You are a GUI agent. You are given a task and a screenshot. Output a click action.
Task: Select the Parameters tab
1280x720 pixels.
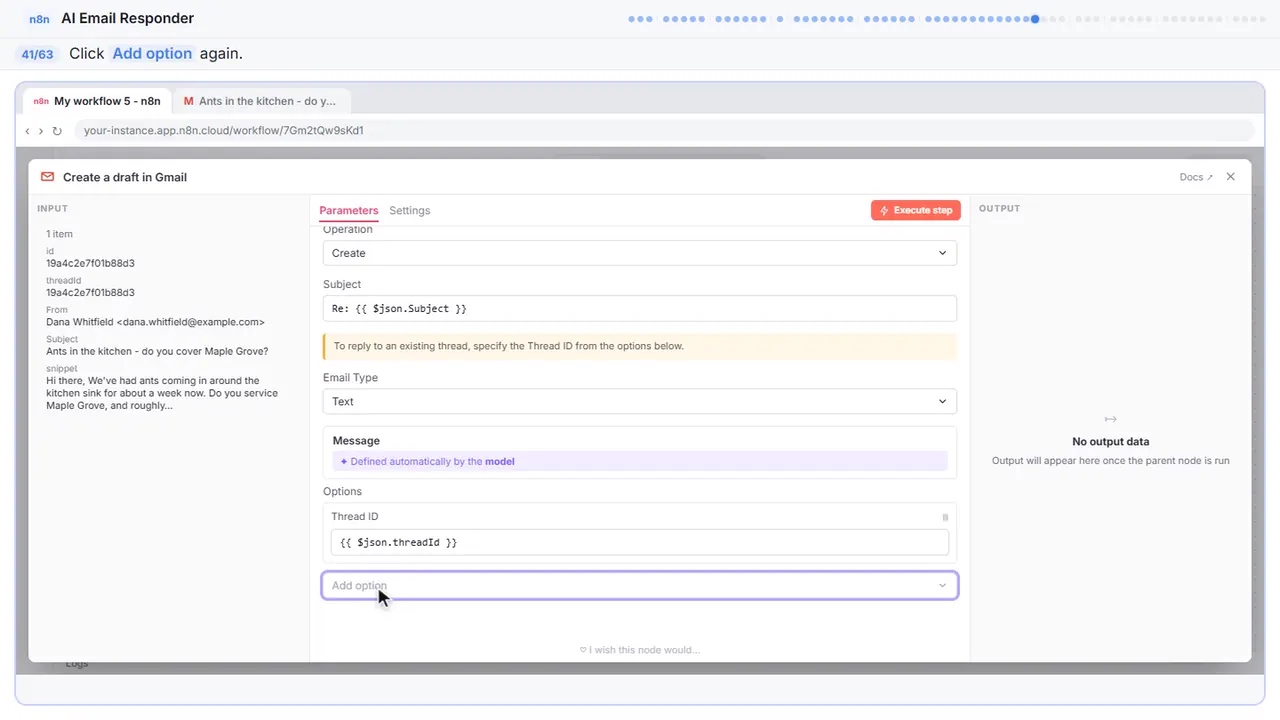[x=349, y=210]
